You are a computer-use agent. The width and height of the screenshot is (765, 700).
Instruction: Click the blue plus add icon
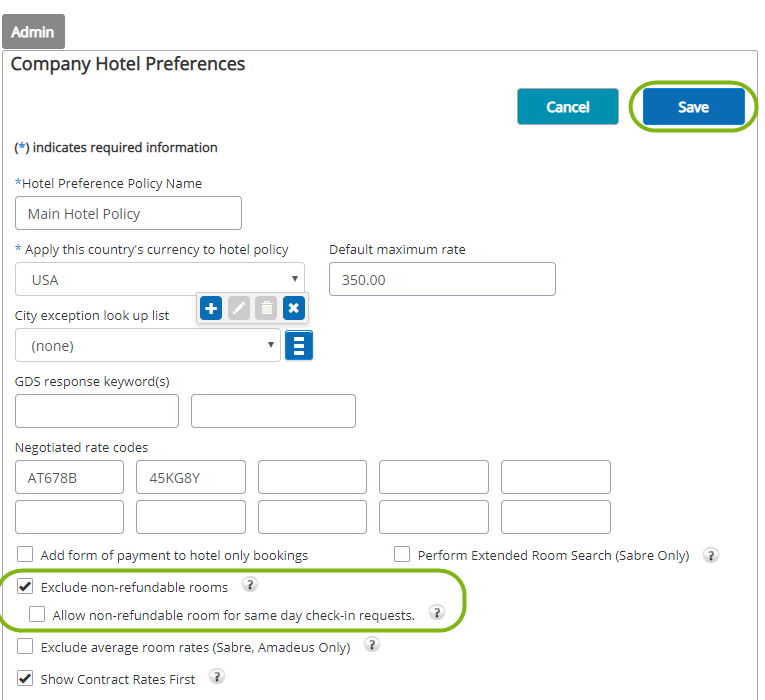coord(211,308)
